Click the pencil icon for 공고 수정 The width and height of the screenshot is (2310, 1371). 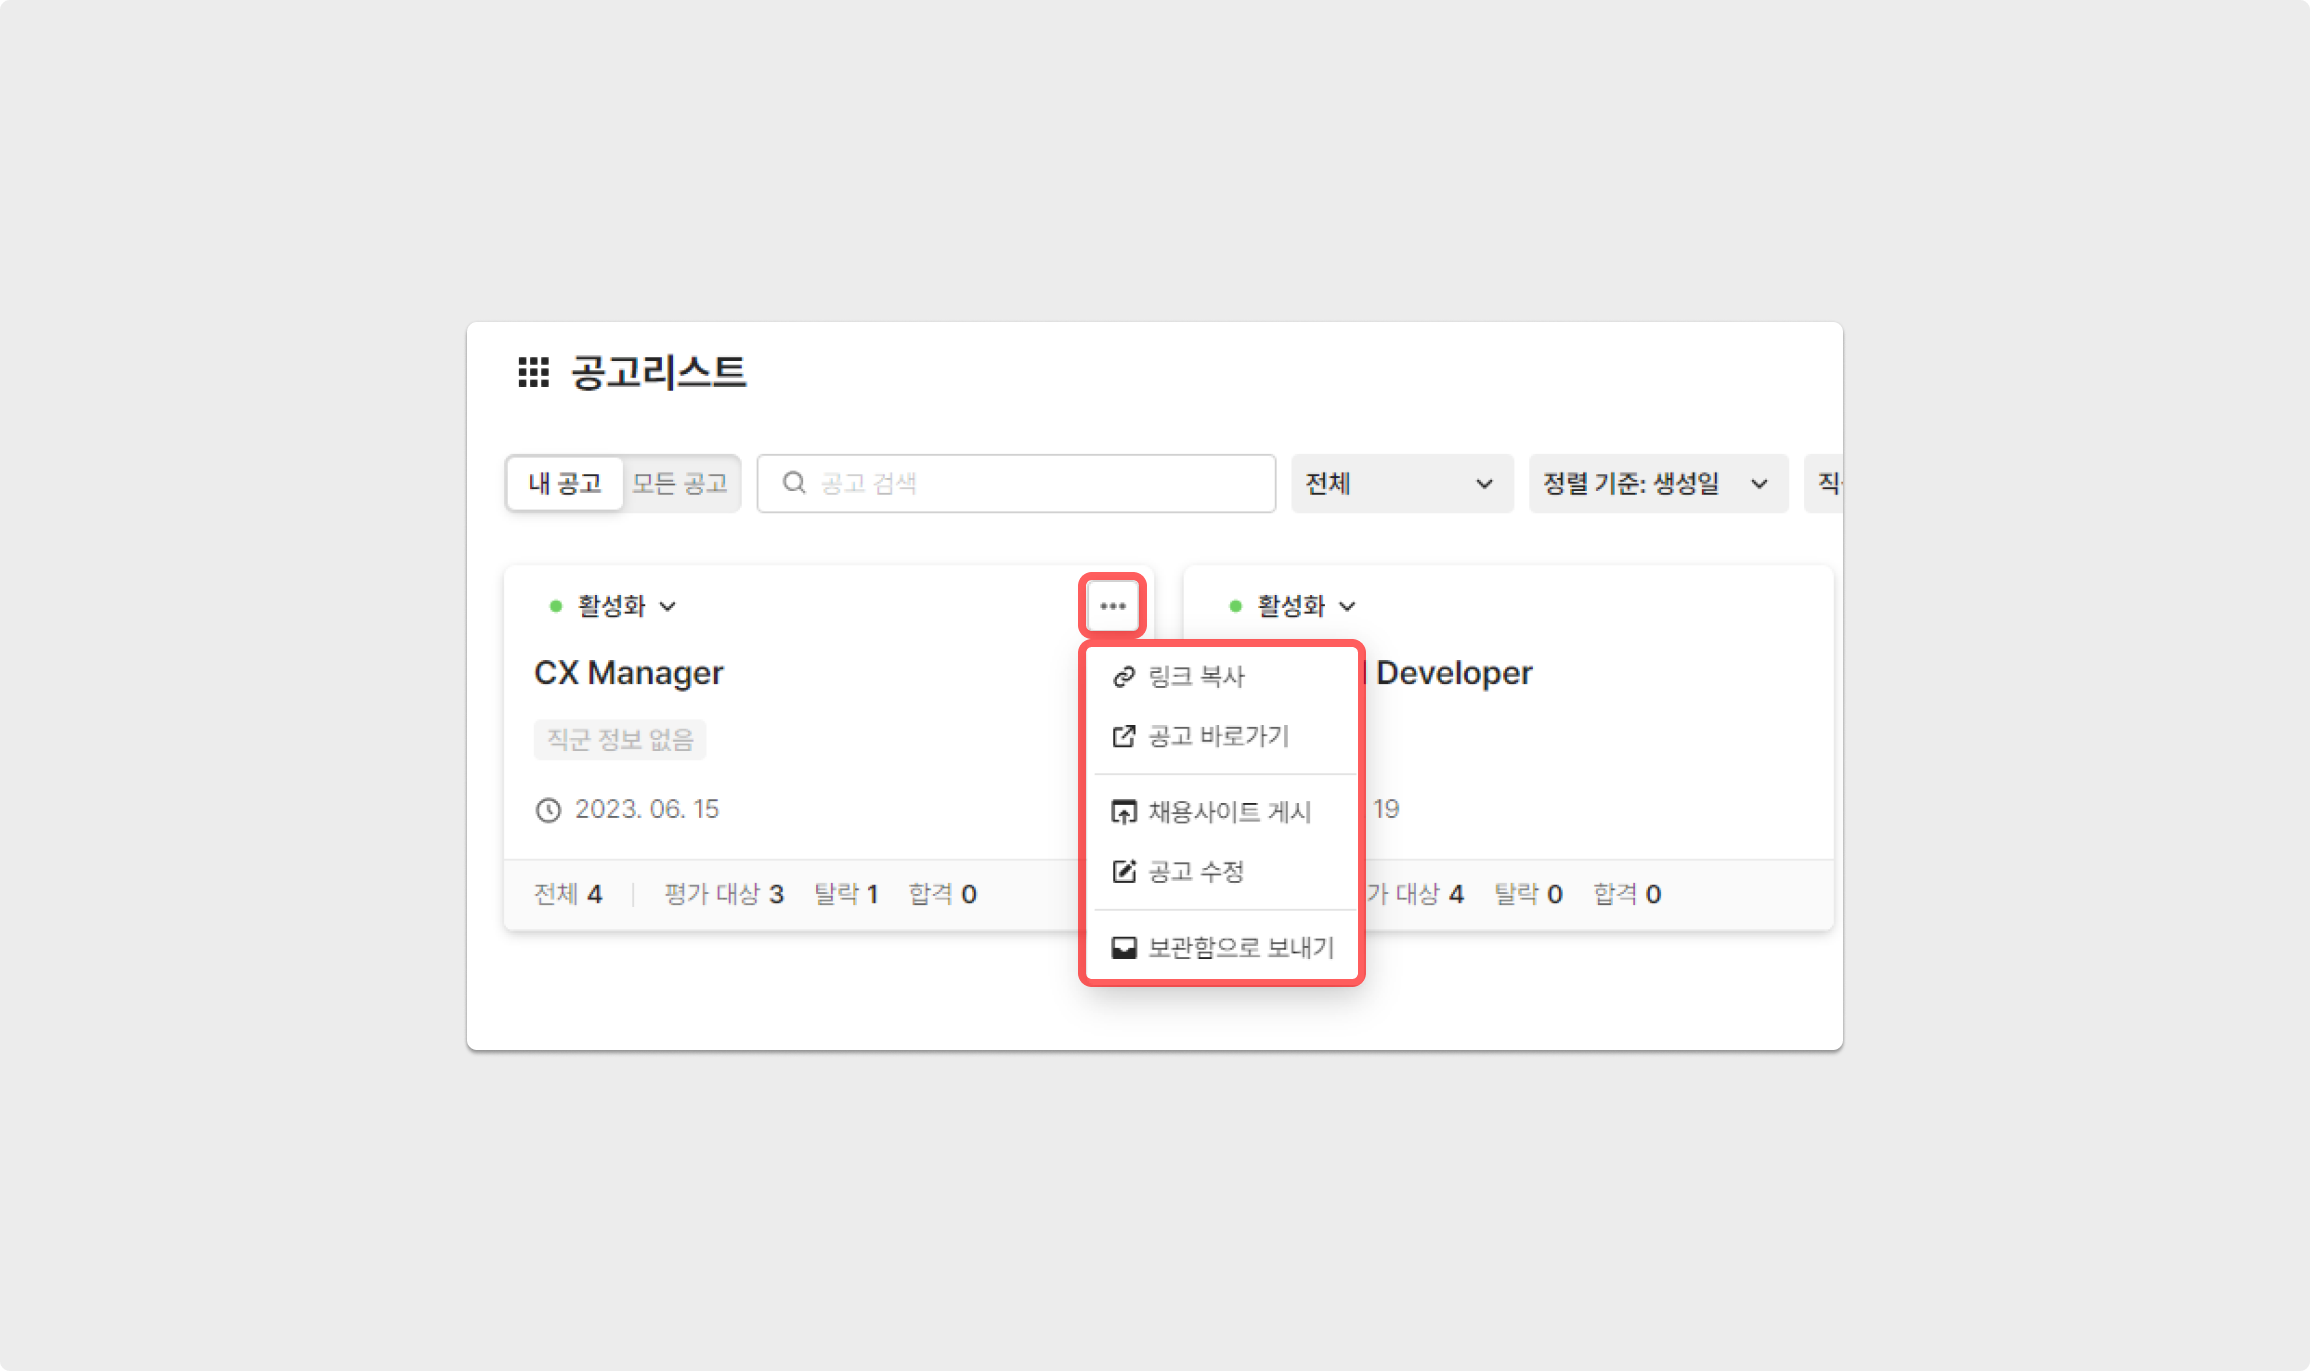[x=1124, y=872]
